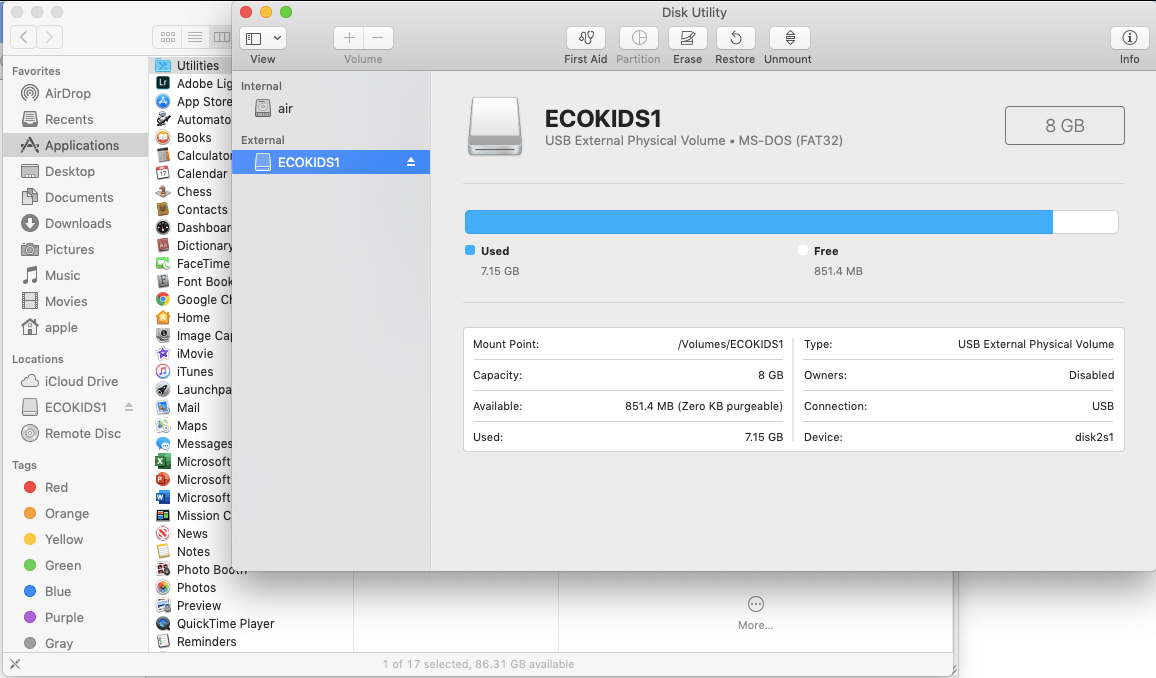This screenshot has height=678, width=1156.
Task: Add a volume using the plus icon
Action: [x=348, y=37]
